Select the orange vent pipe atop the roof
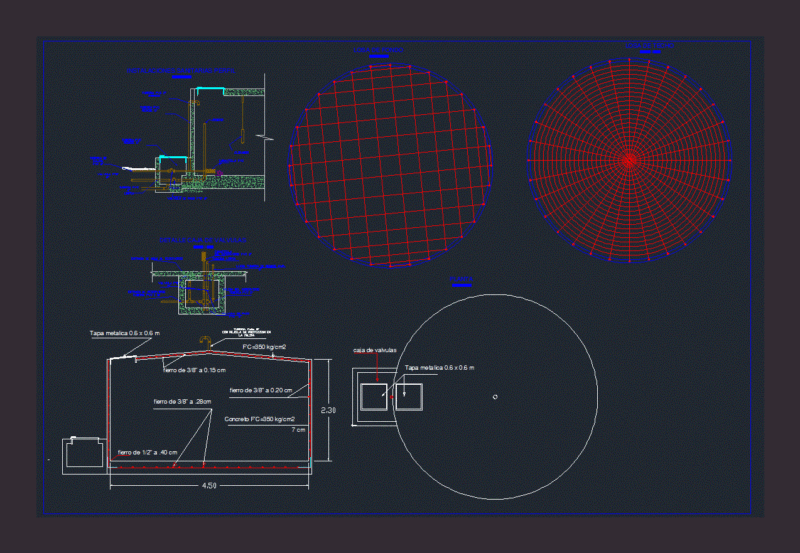Image resolution: width=800 pixels, height=553 pixels. [x=205, y=341]
